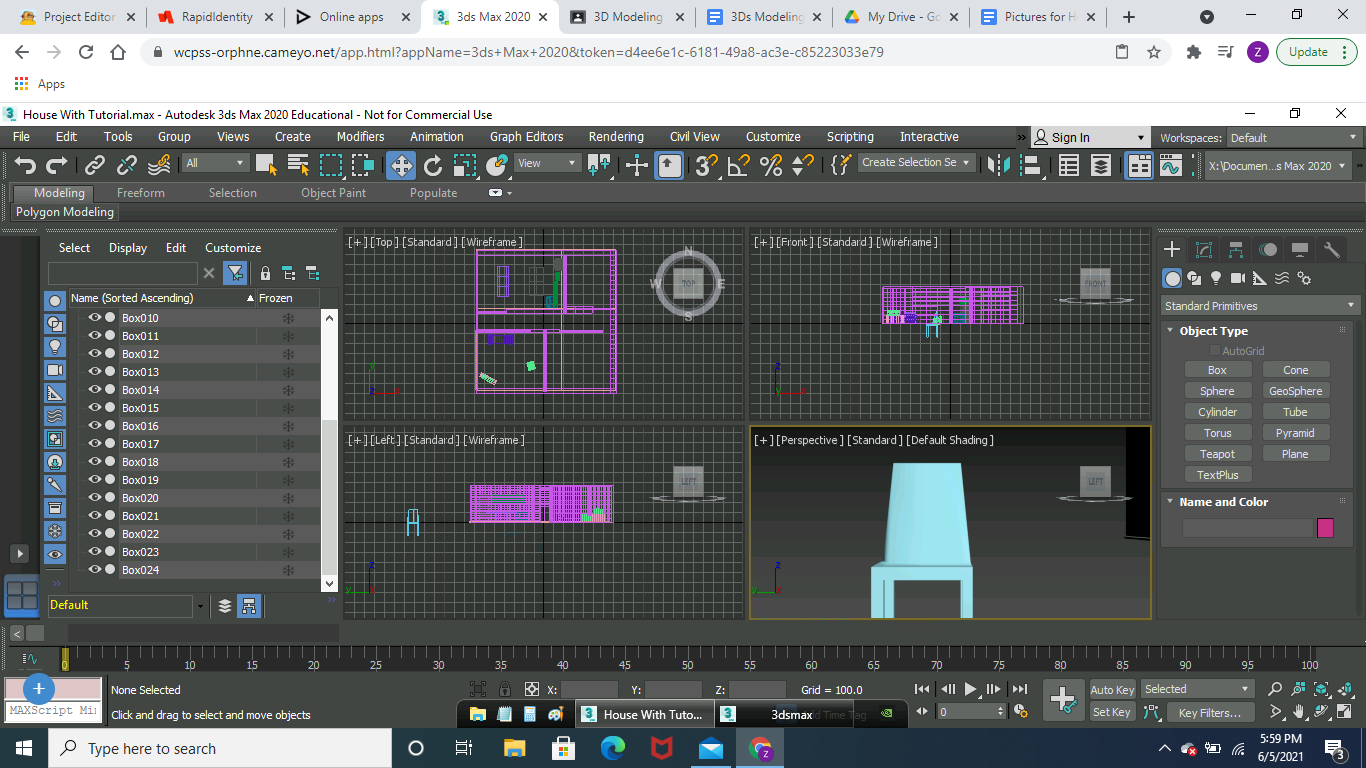Open the Workspaces Default dropdown
The width and height of the screenshot is (1366, 768).
tap(1293, 138)
